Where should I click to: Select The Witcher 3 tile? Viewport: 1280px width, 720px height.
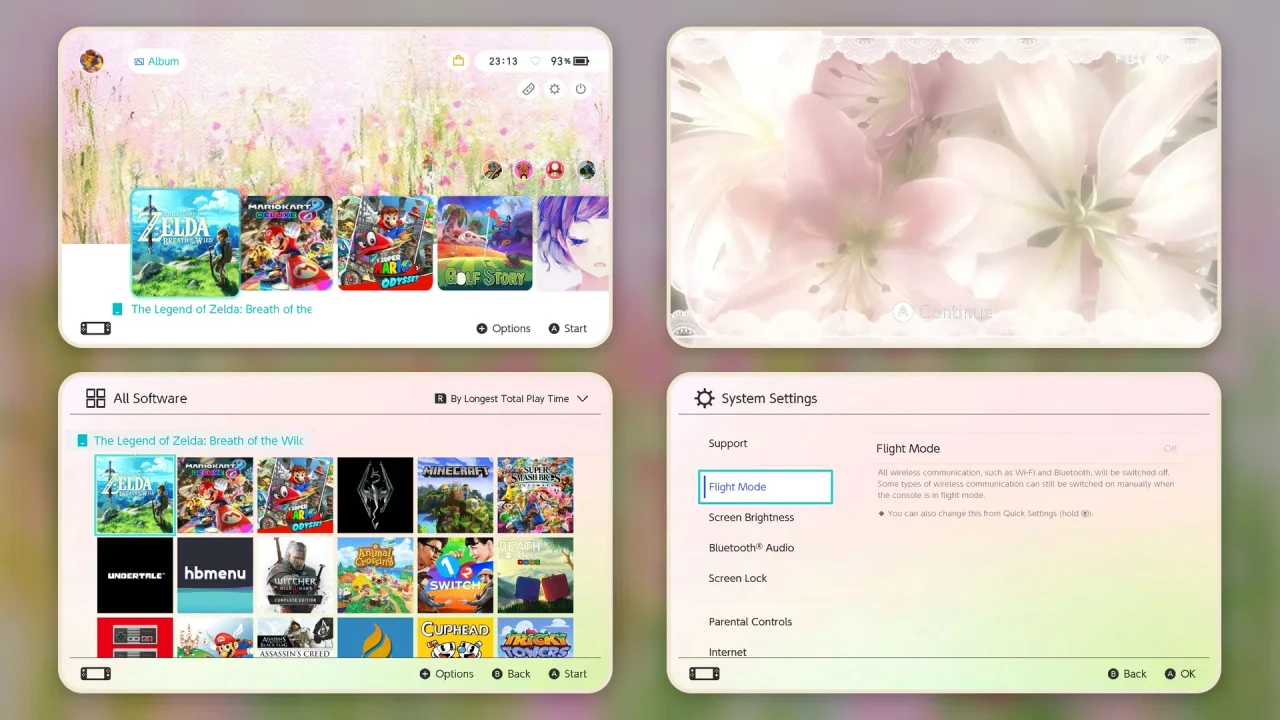point(295,575)
